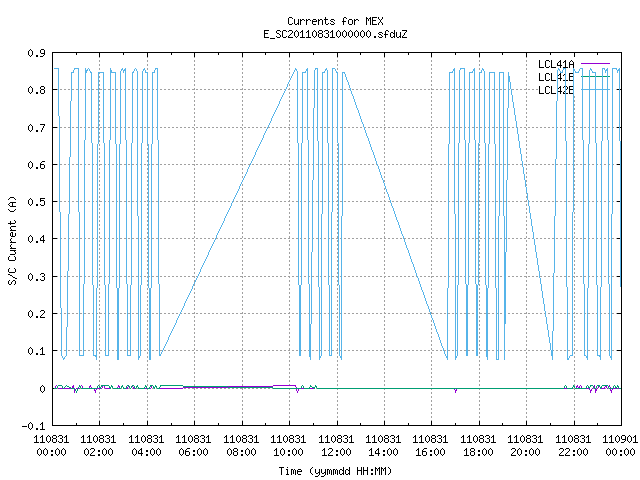Viewport: 640px width, 480px height.
Task: Click the 110831 18:00 x-axis tick label
Action: click(478, 446)
